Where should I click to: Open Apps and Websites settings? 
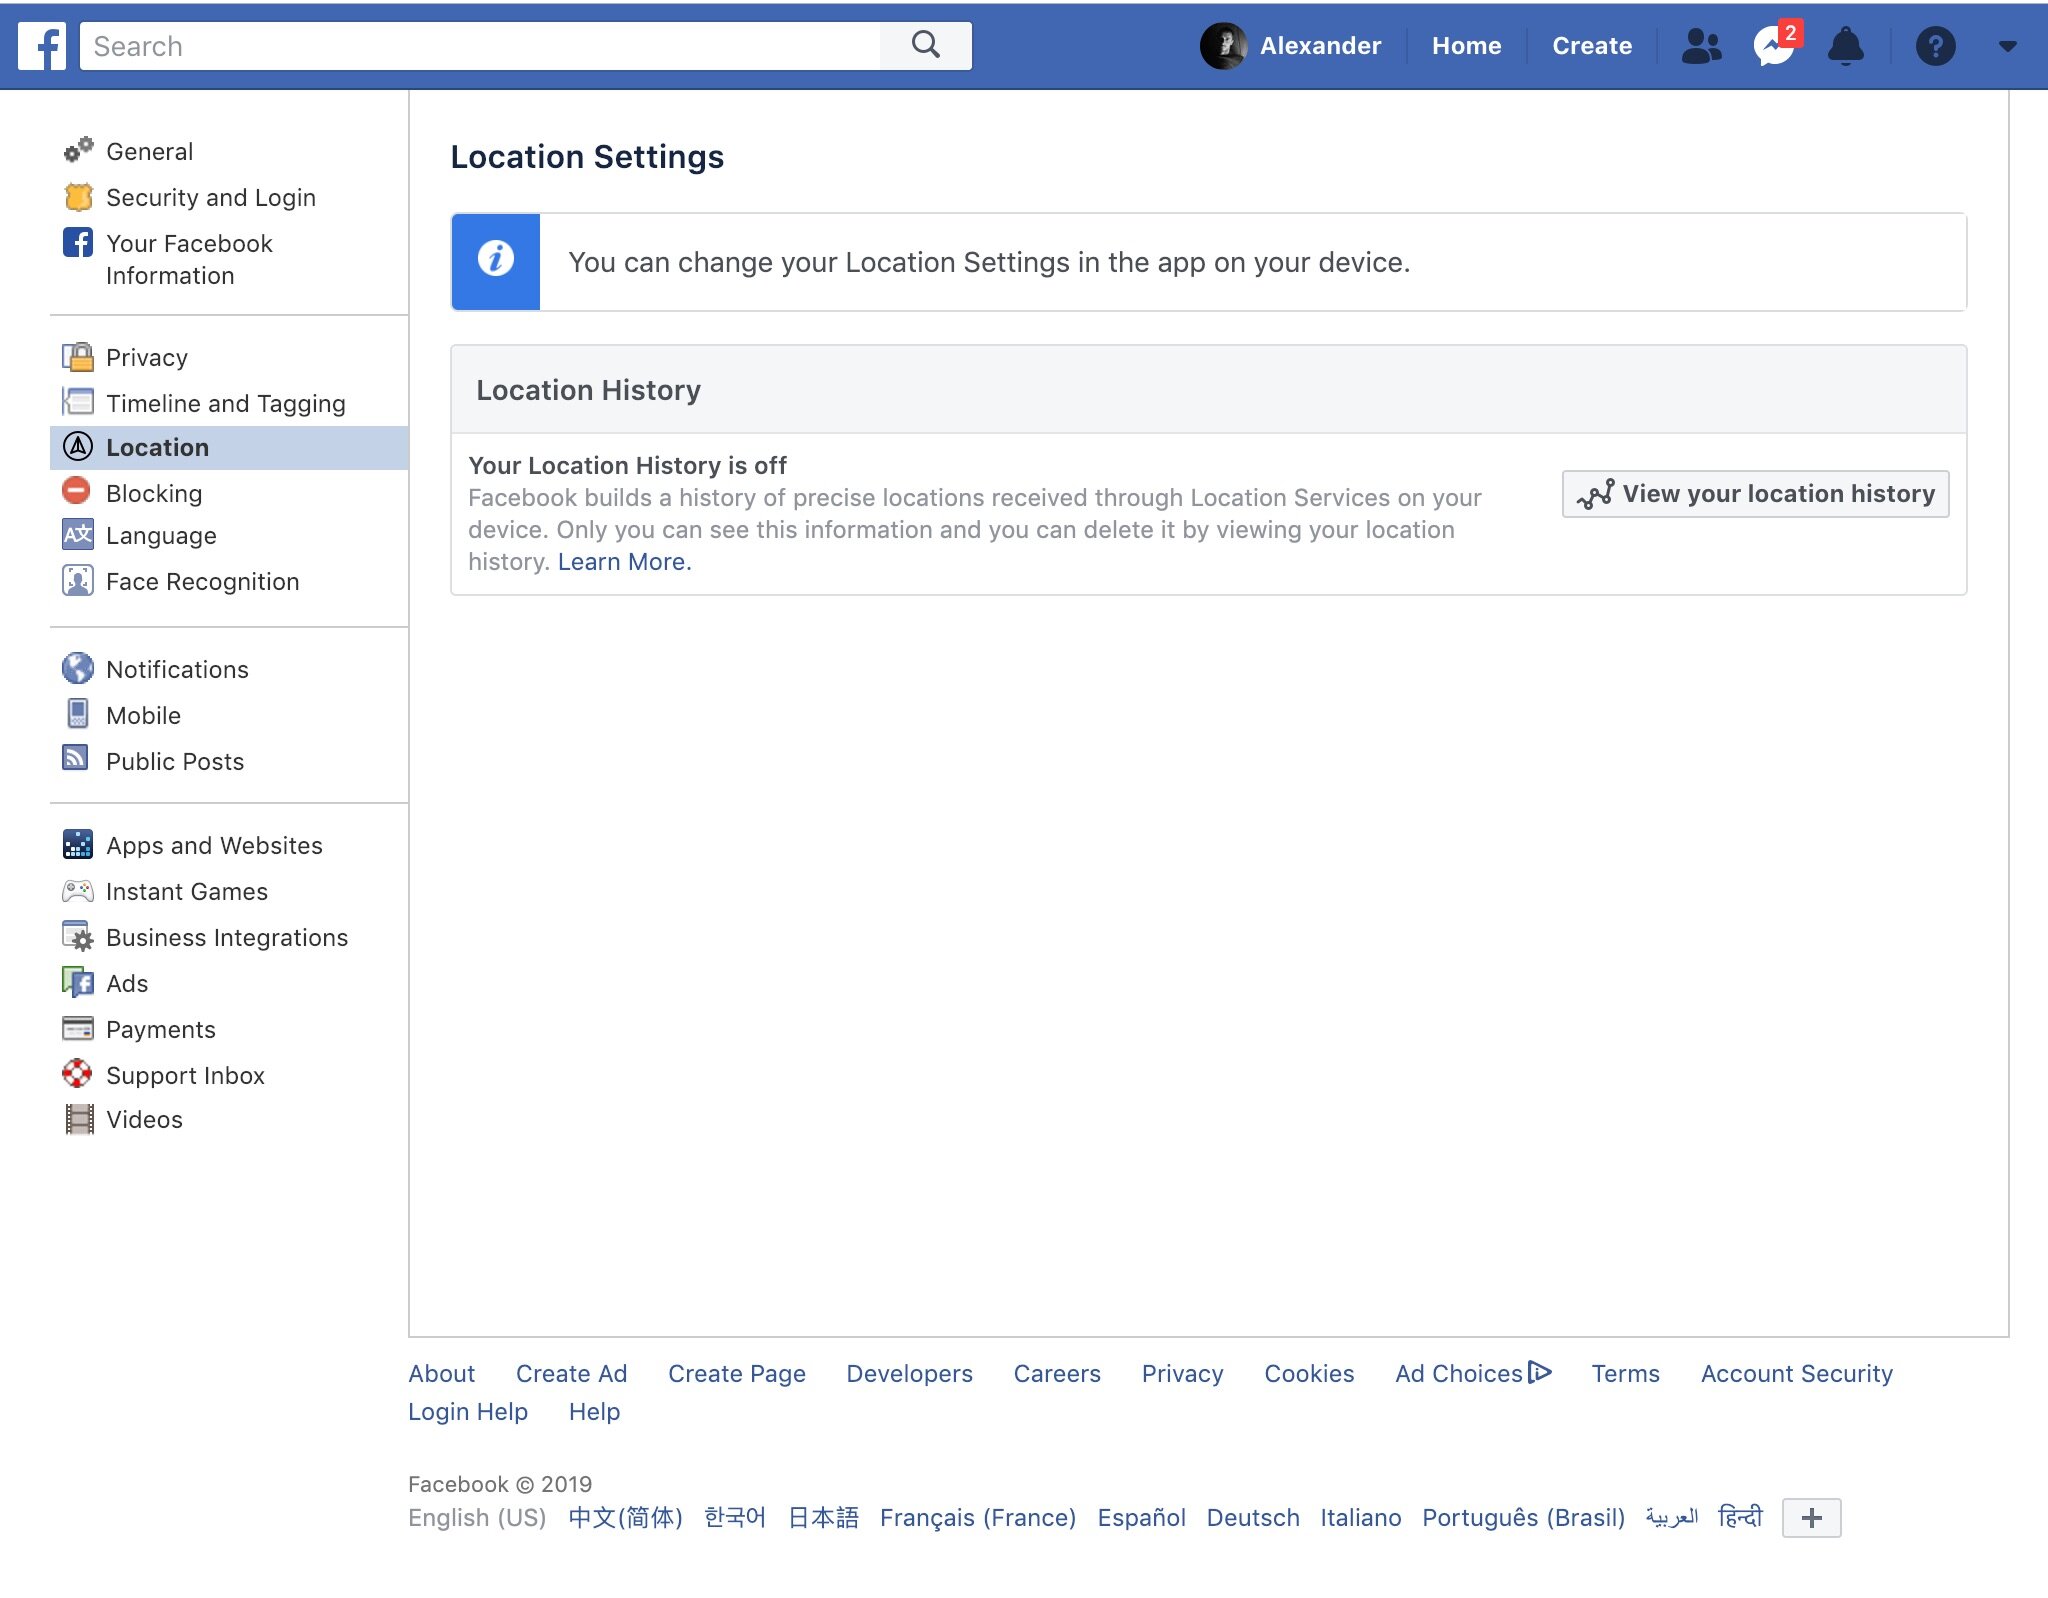coord(214,845)
